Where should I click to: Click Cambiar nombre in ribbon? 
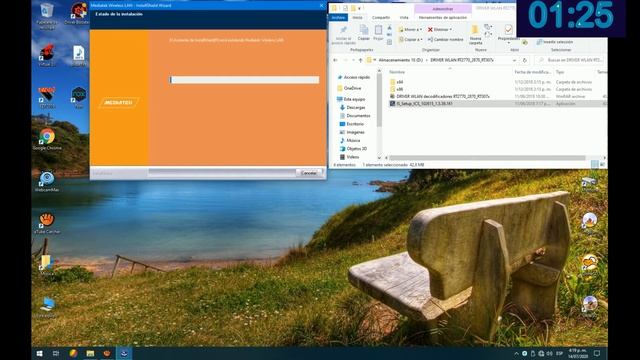click(x=445, y=40)
